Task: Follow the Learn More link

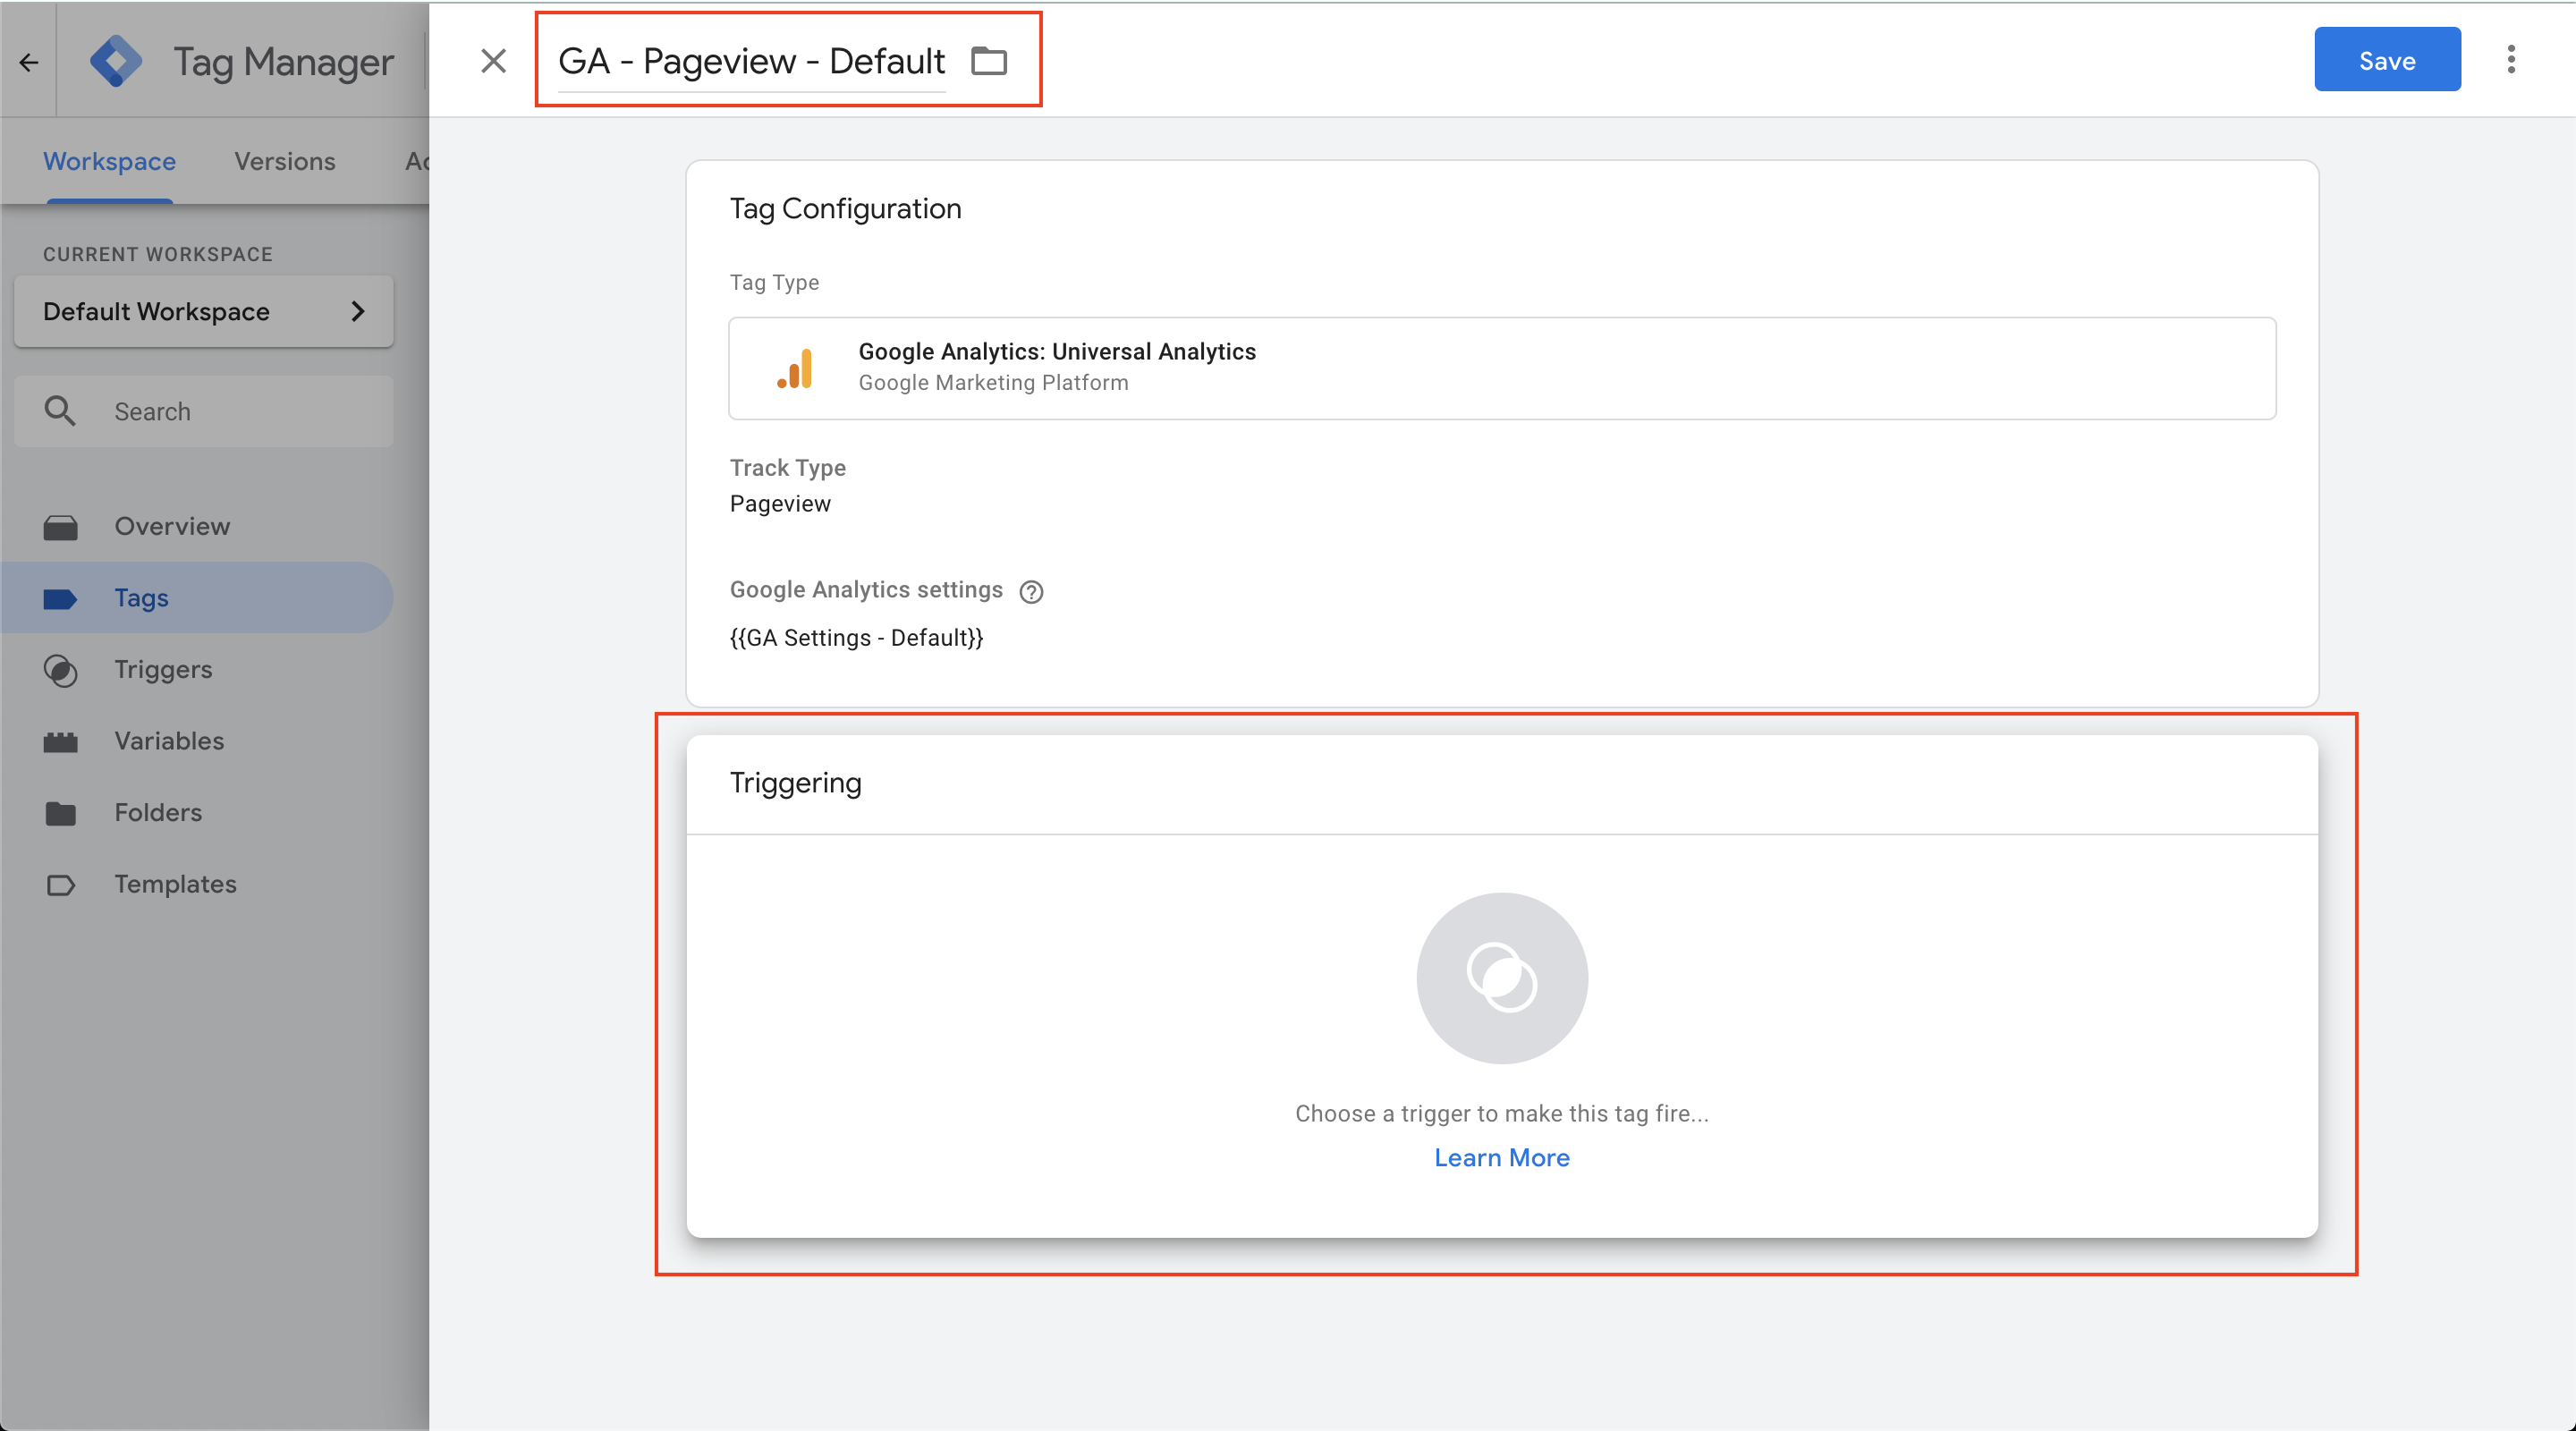Action: point(1501,1157)
